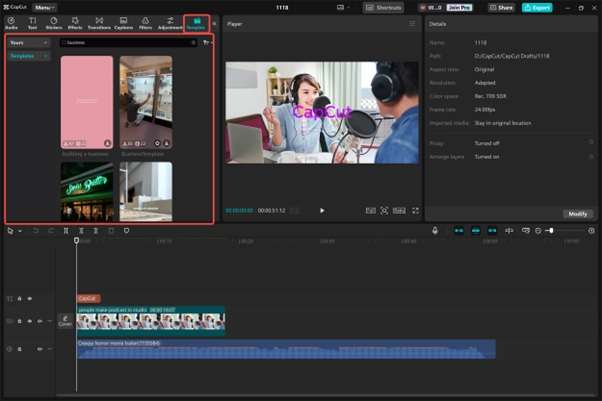Select the Template panel icon

click(197, 23)
